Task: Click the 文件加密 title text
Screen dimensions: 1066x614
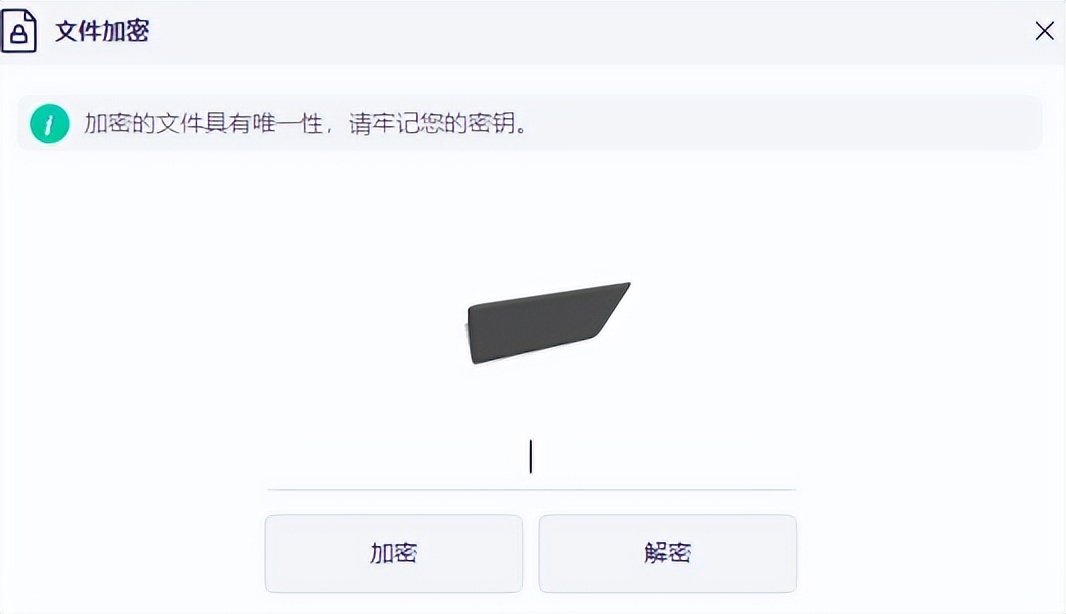Action: click(x=102, y=31)
